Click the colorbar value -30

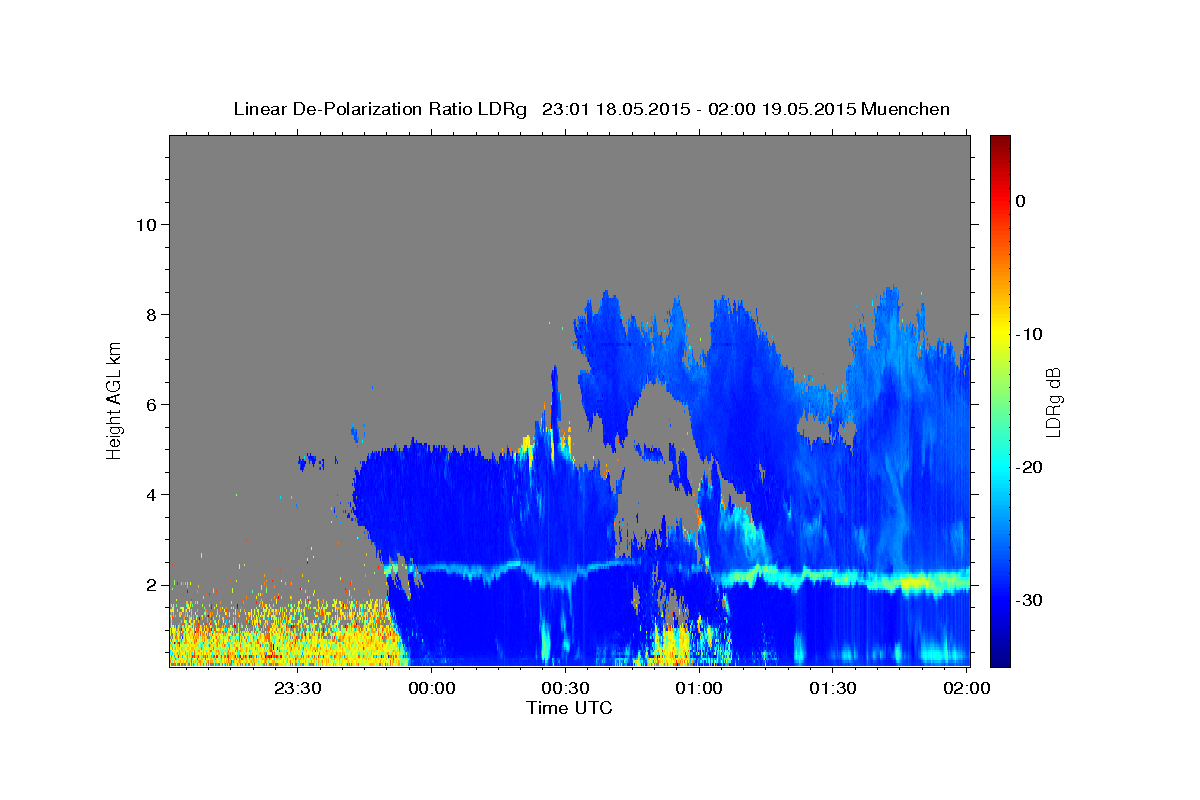pyautogui.click(x=1029, y=600)
